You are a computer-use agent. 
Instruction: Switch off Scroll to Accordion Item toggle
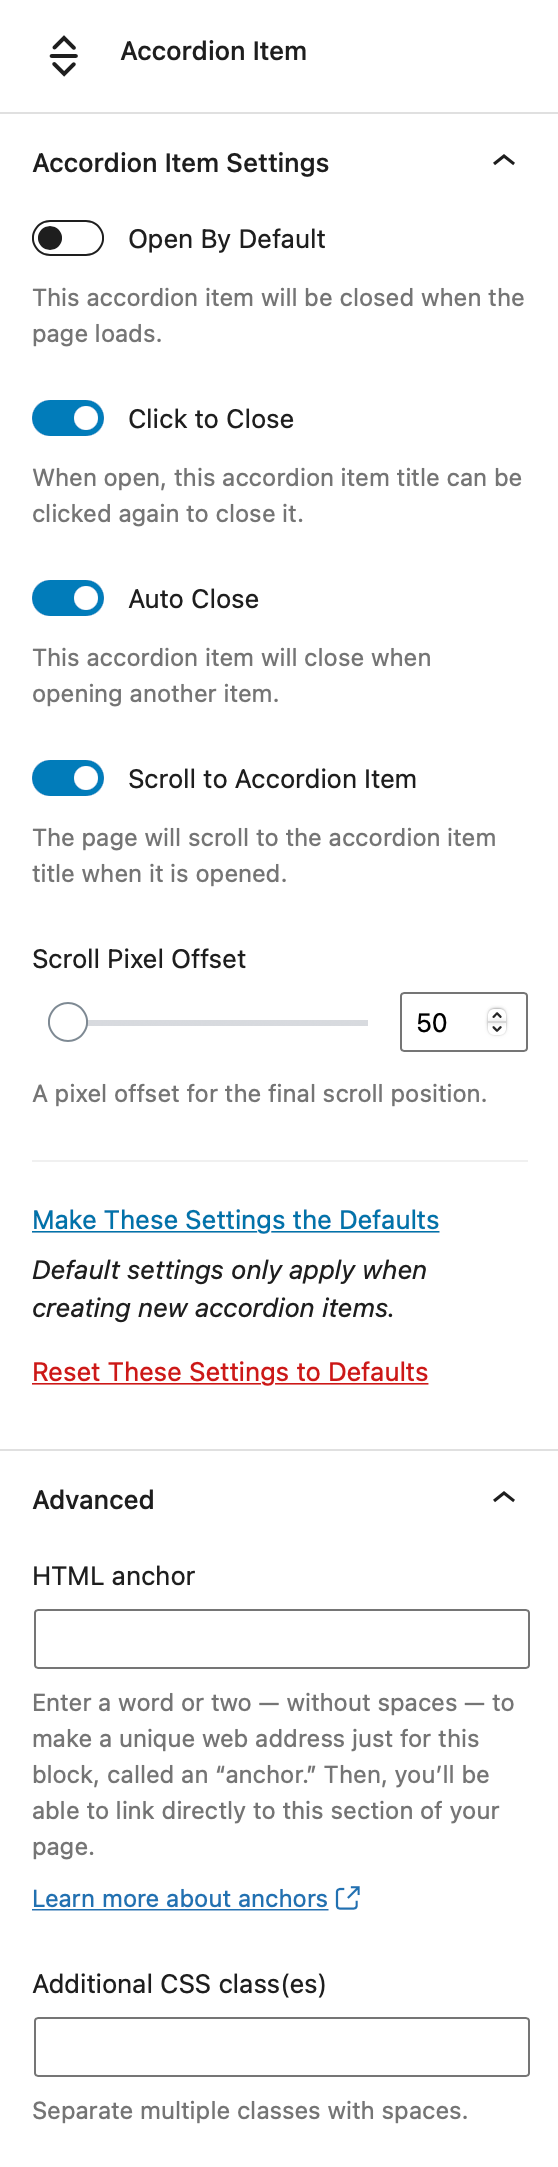68,778
